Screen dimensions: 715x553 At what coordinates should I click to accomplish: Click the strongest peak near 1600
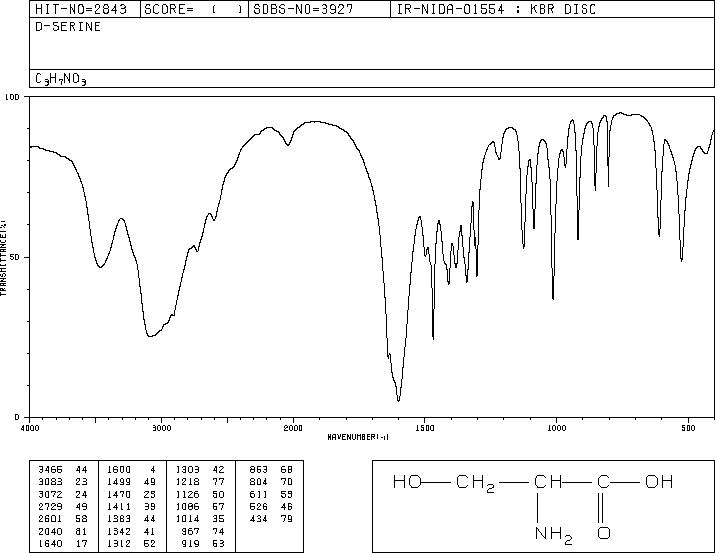point(399,400)
